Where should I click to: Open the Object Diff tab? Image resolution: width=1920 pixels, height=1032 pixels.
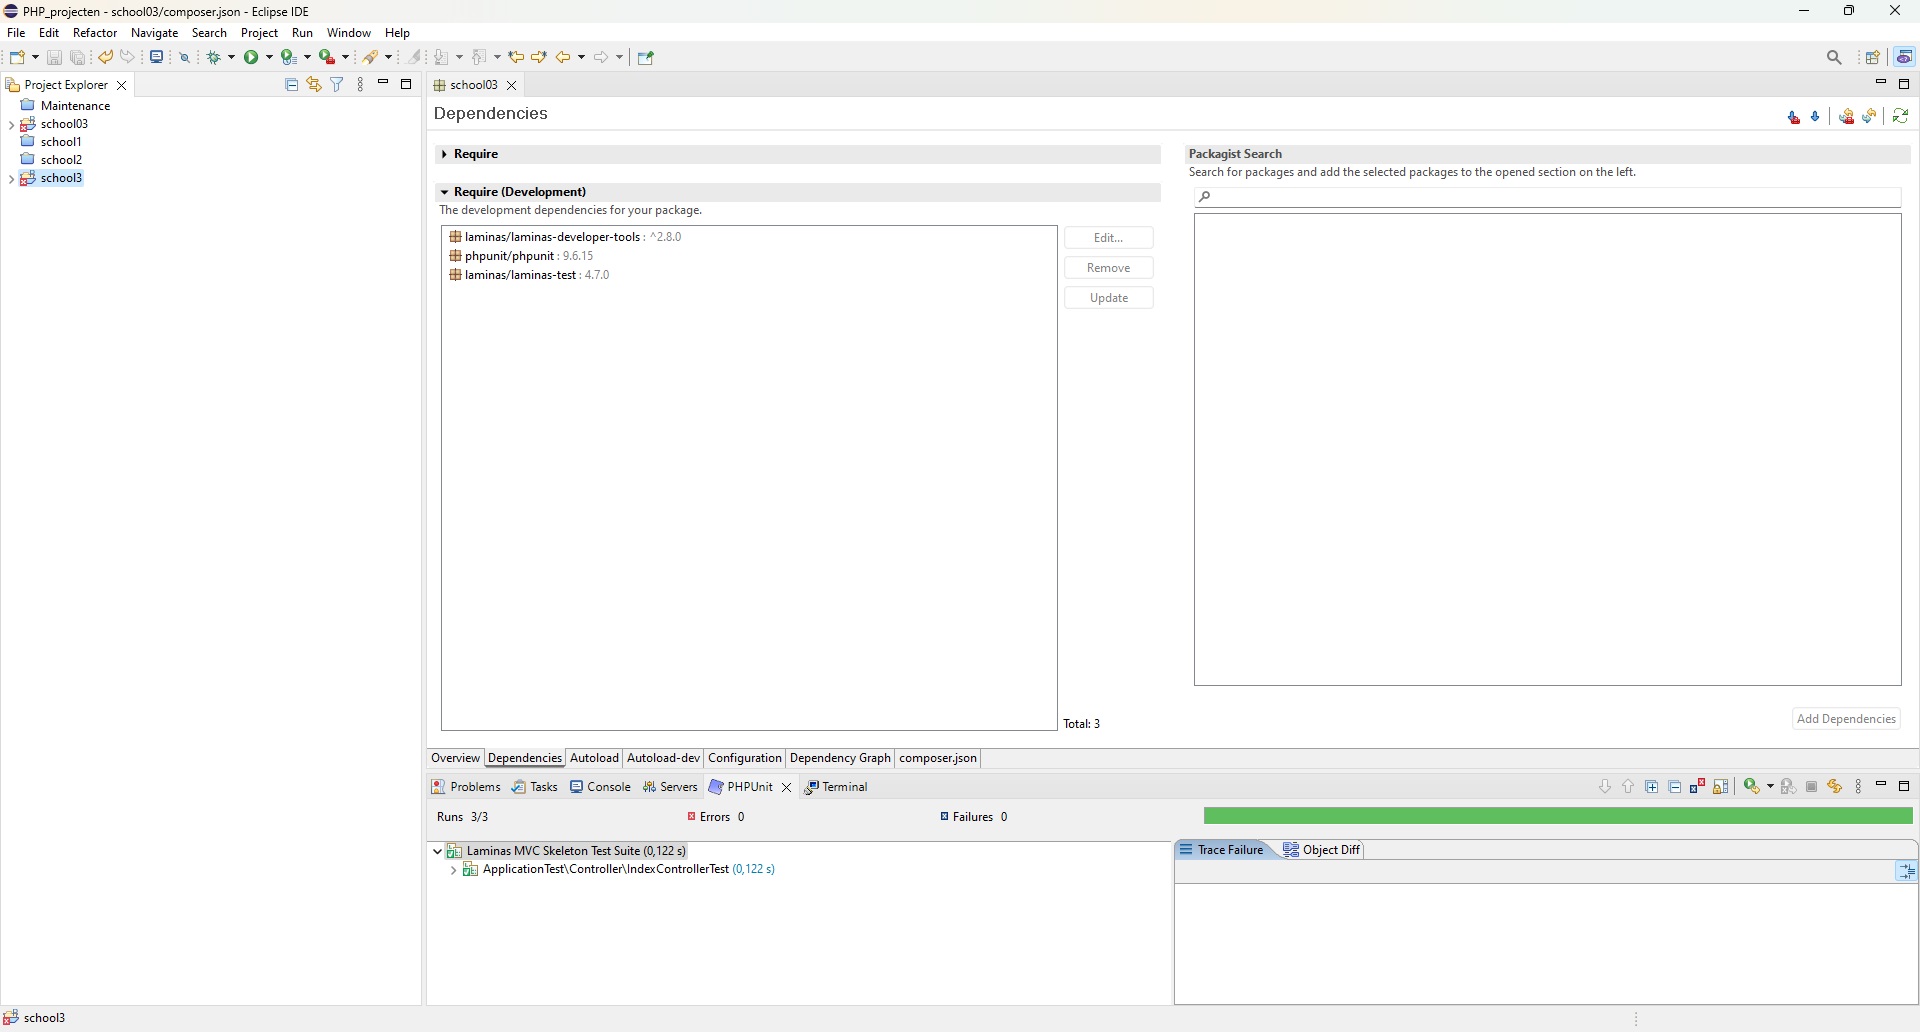coord(1324,851)
